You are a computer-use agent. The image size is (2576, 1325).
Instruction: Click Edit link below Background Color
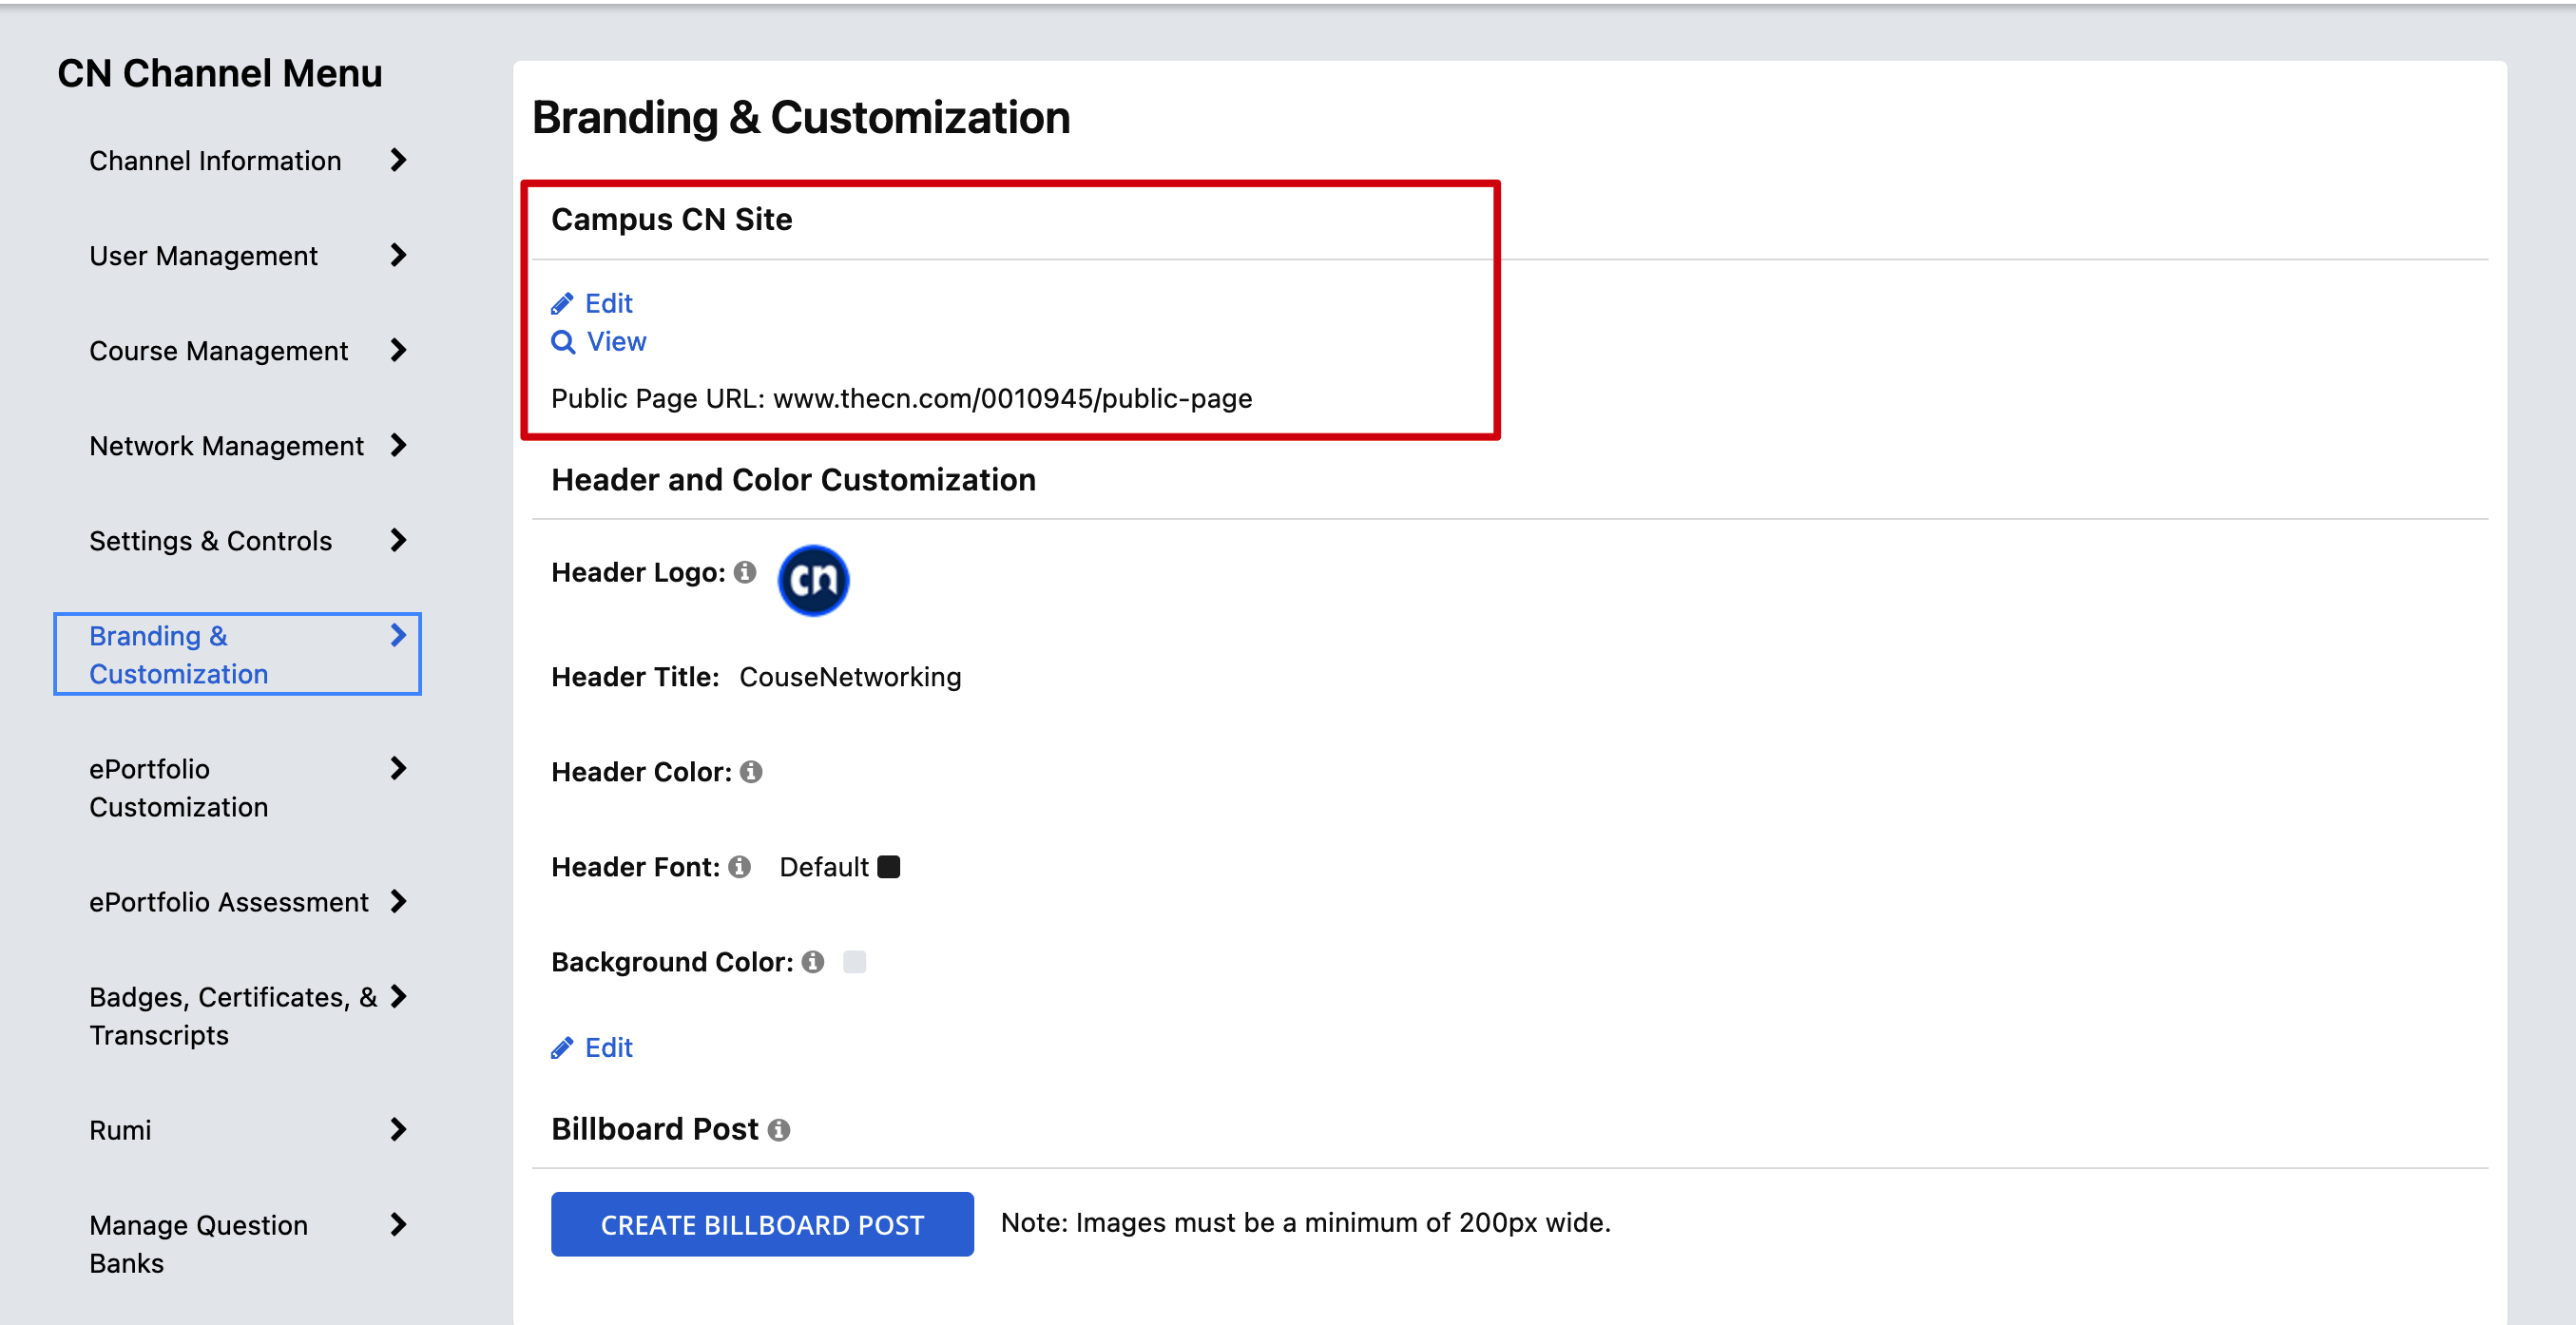[608, 1048]
